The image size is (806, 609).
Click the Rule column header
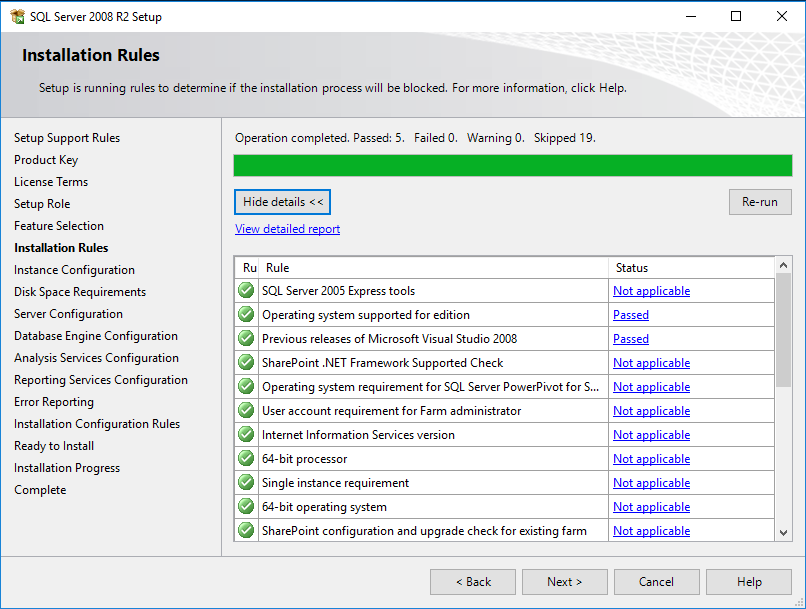click(x=433, y=268)
